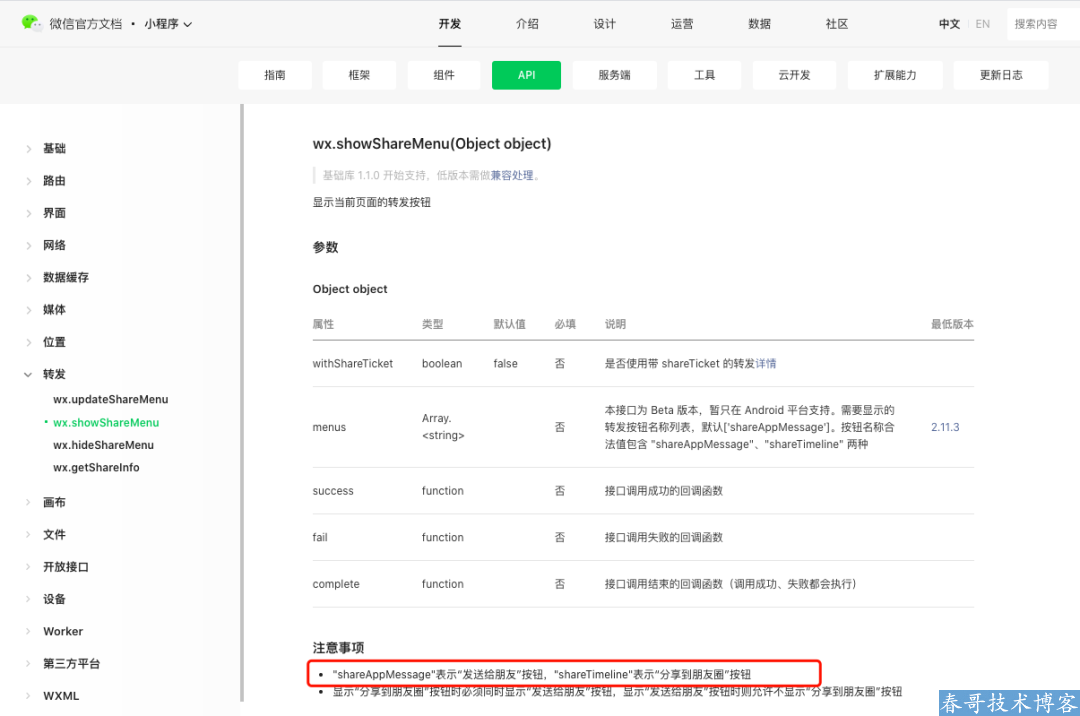Click the menus property cell
The width and height of the screenshot is (1080, 716).
329,428
